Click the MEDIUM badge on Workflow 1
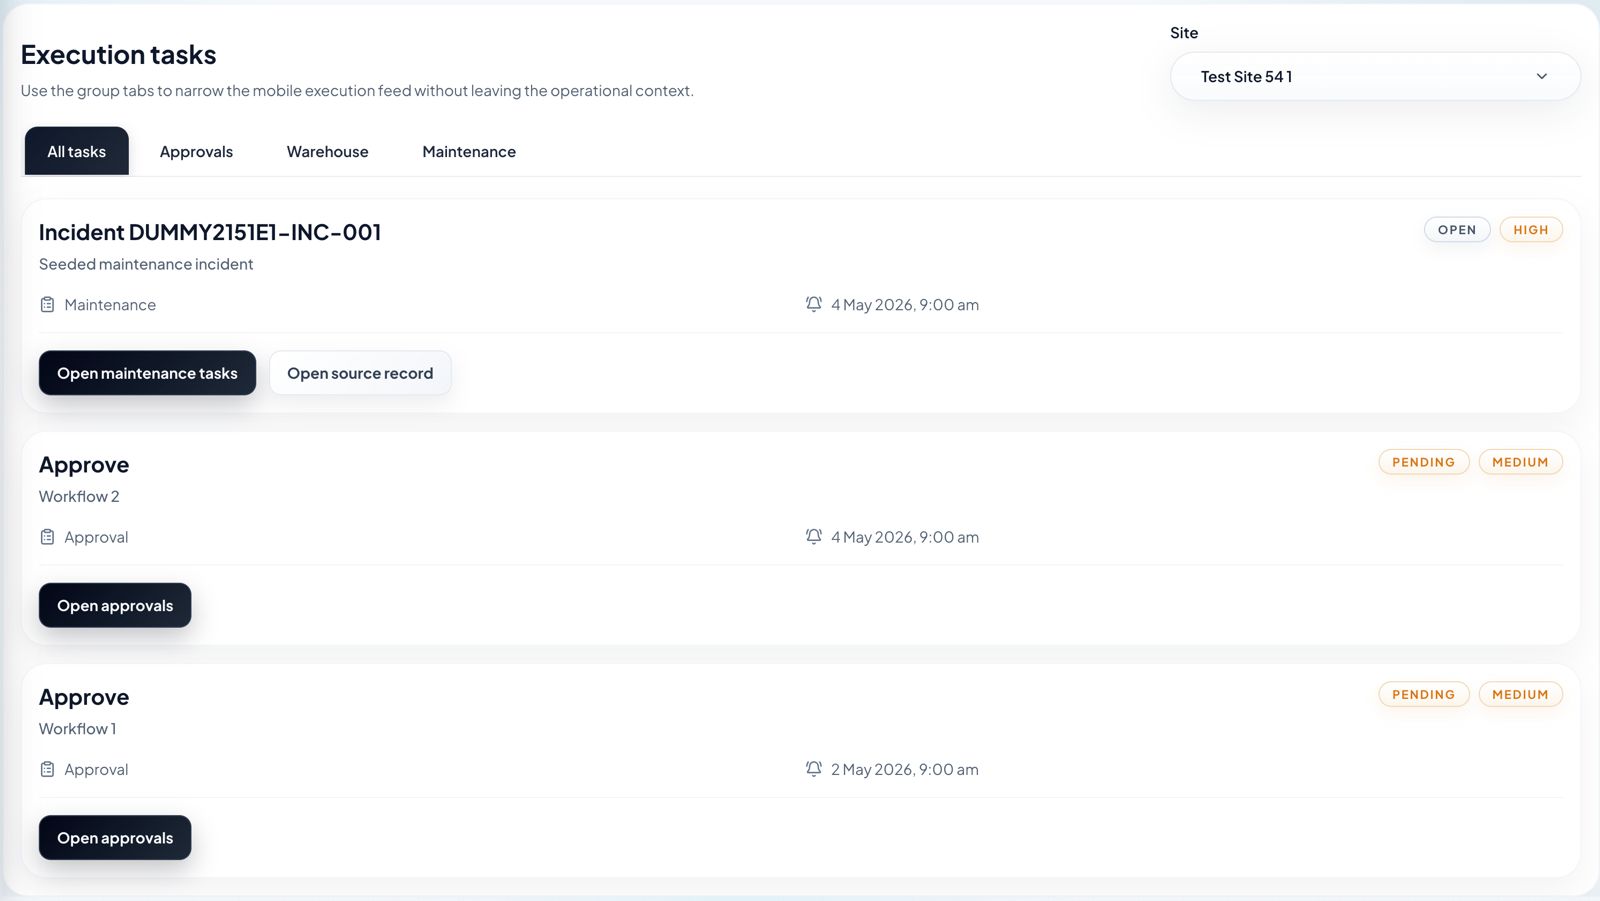The height and width of the screenshot is (901, 1600). 1520,694
